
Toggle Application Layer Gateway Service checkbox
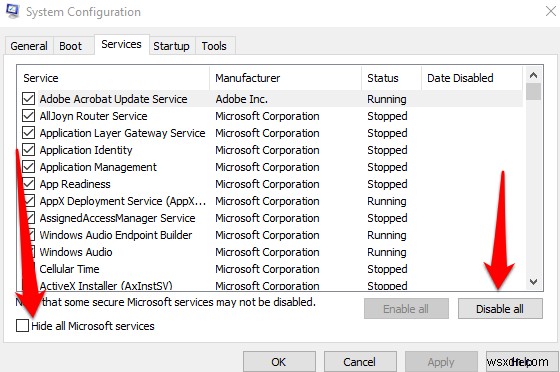pyautogui.click(x=28, y=133)
